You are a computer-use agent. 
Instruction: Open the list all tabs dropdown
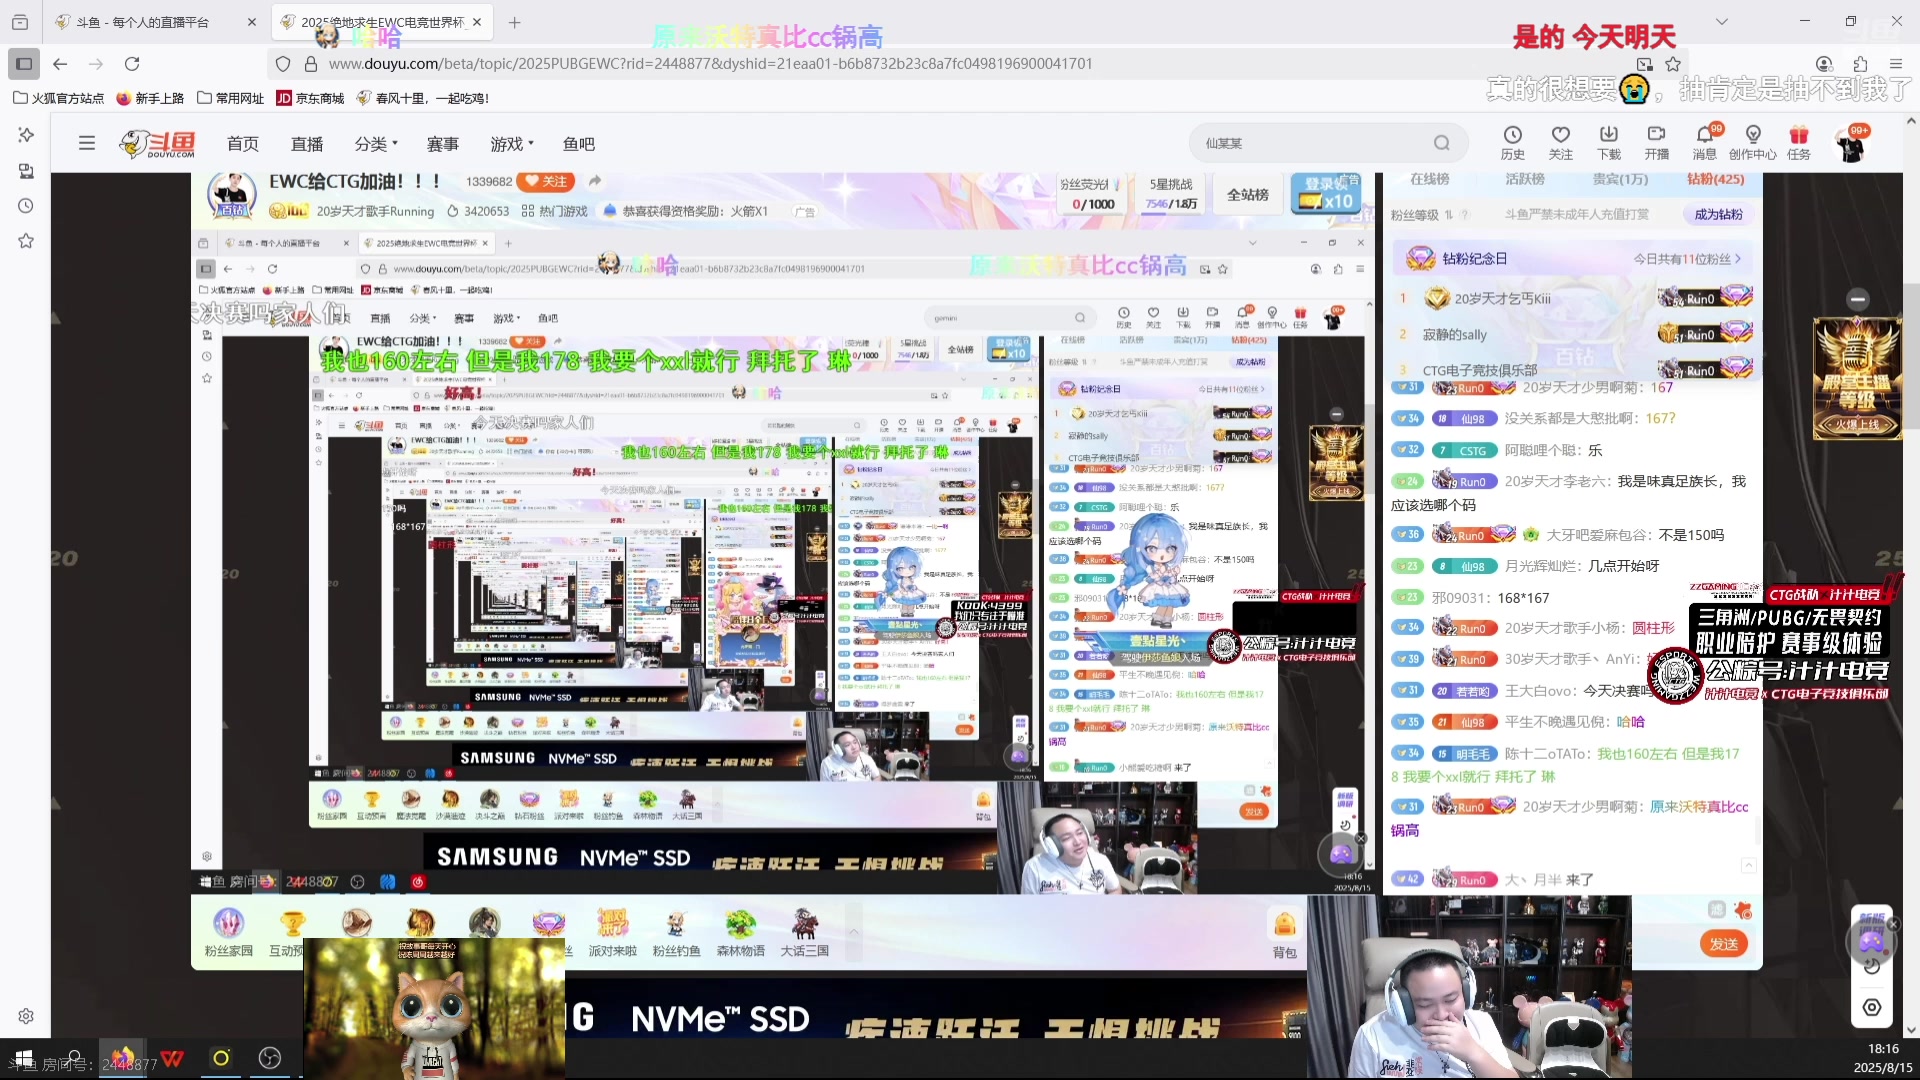pos(1721,21)
